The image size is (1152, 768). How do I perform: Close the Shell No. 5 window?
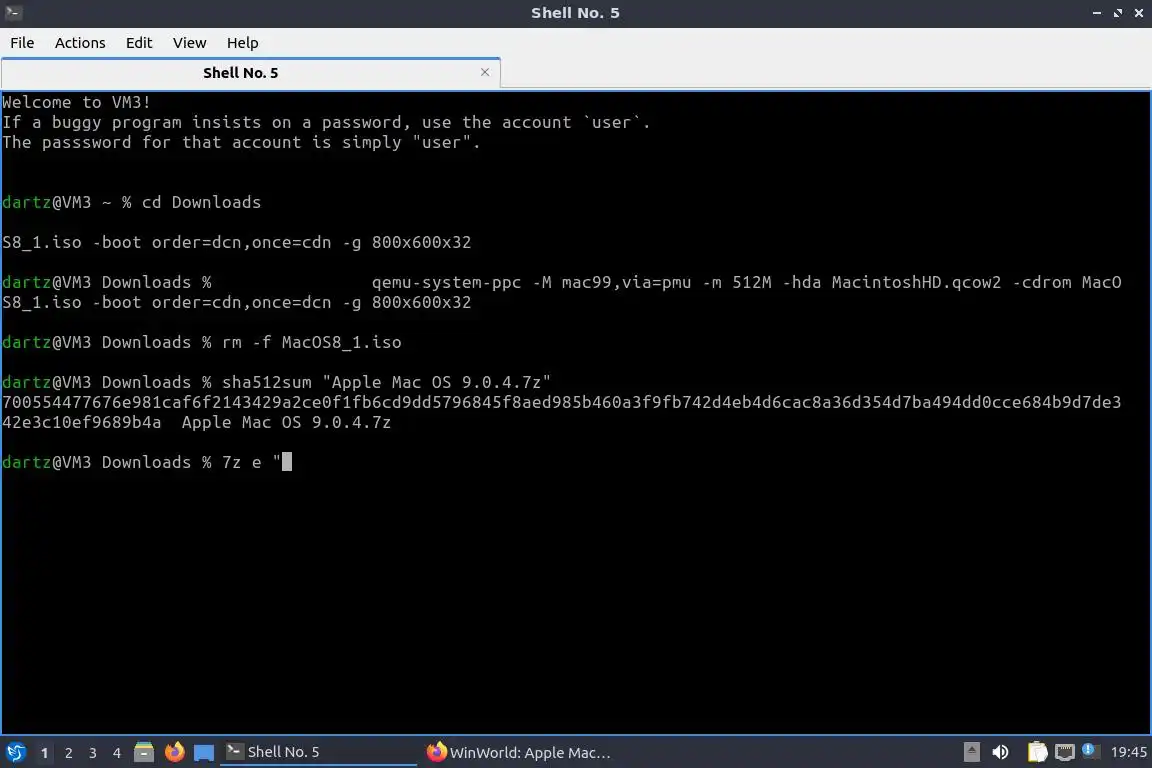[x=1139, y=12]
